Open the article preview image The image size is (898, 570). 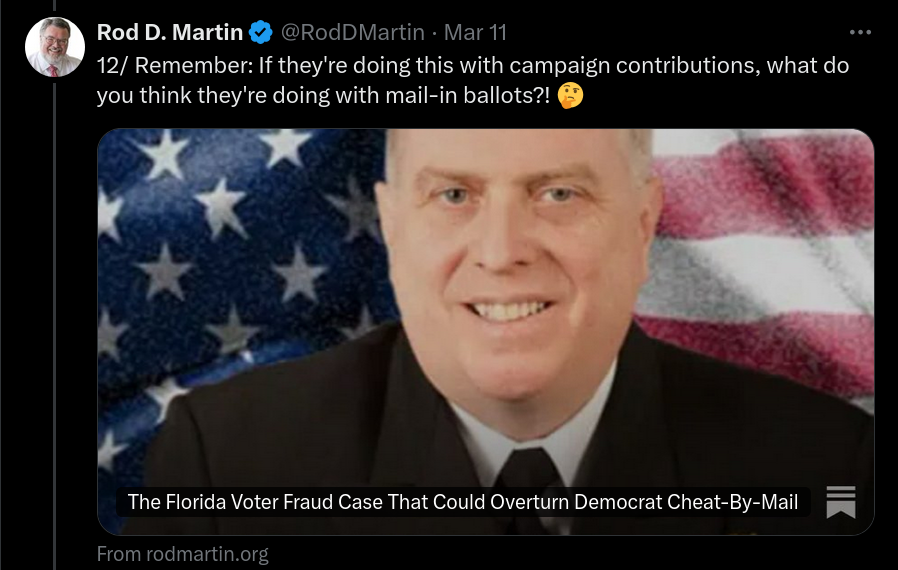[486, 332]
